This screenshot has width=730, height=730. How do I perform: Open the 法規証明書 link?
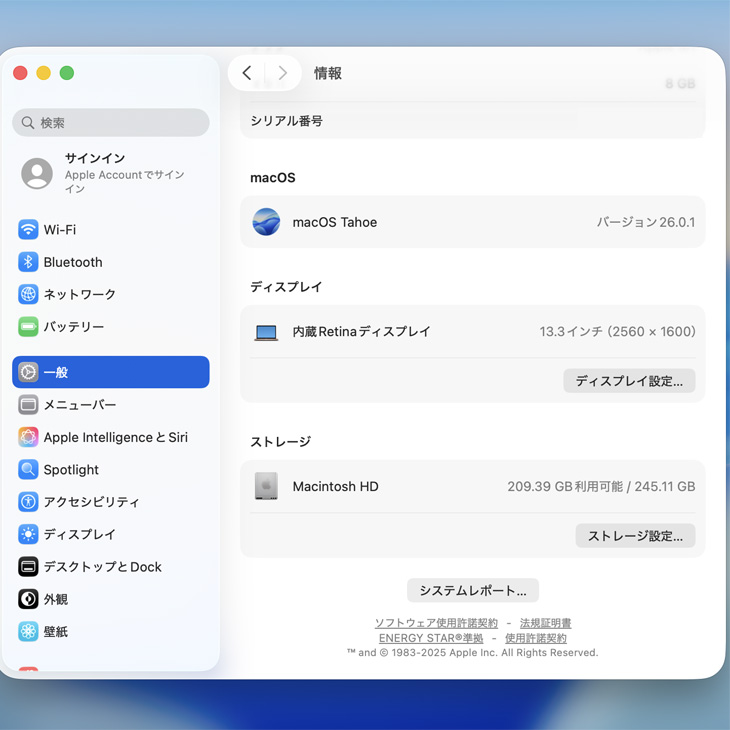click(545, 623)
